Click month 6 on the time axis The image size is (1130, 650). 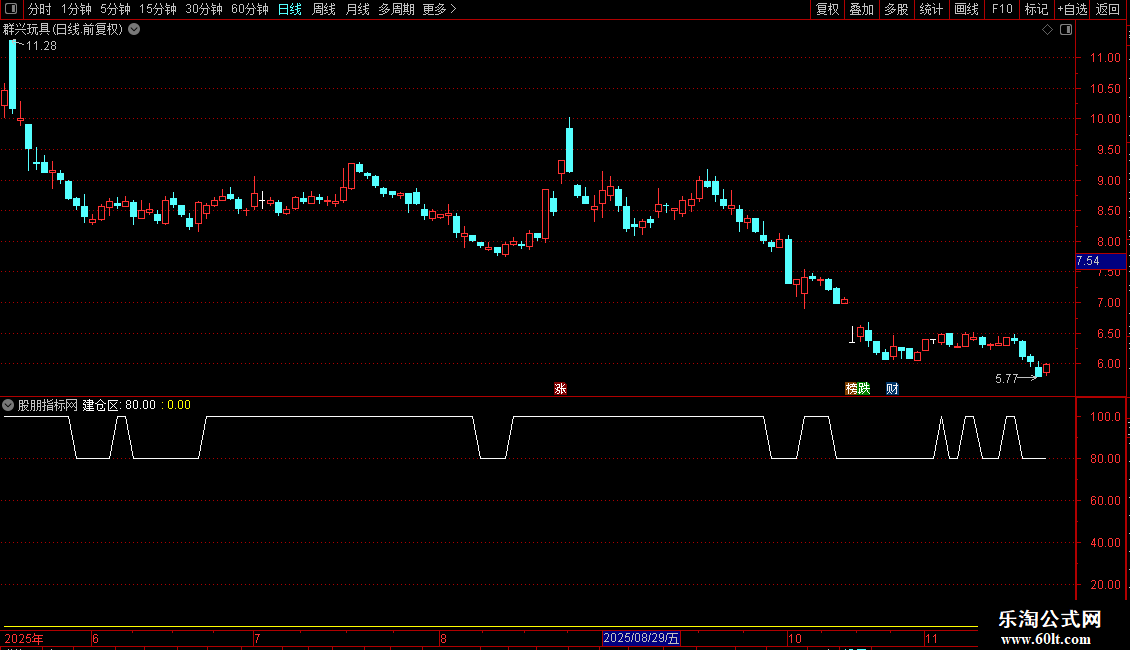(x=95, y=638)
